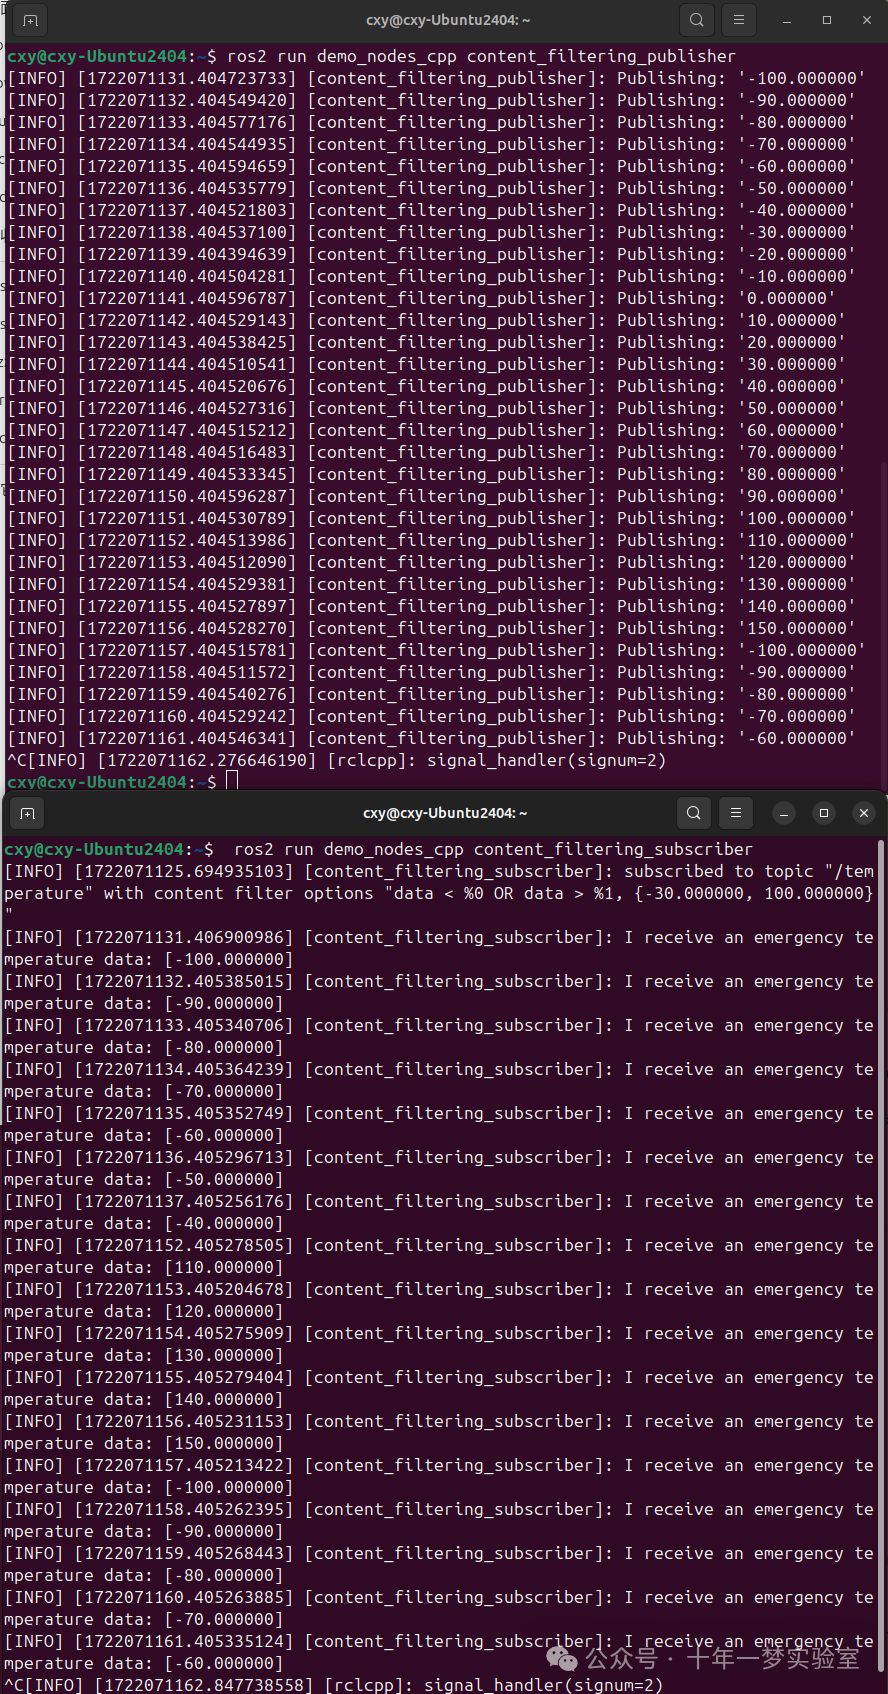Maximize the publisher terminal window
This screenshot has width=888, height=1694.
(x=827, y=20)
